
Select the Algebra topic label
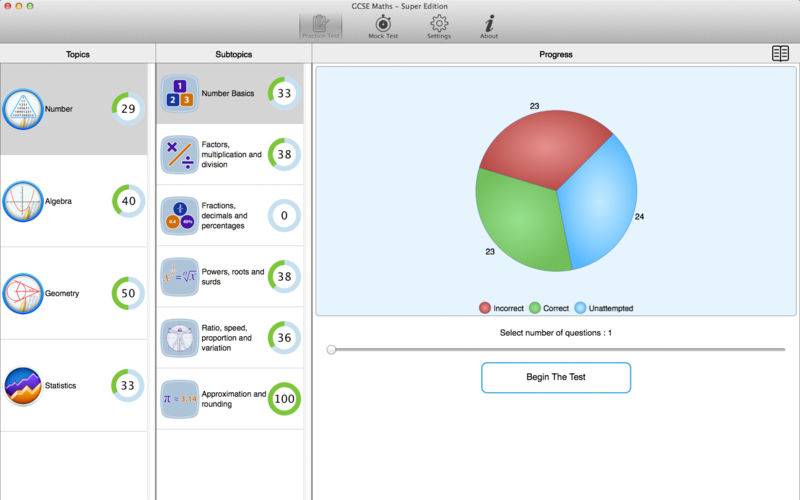58,202
